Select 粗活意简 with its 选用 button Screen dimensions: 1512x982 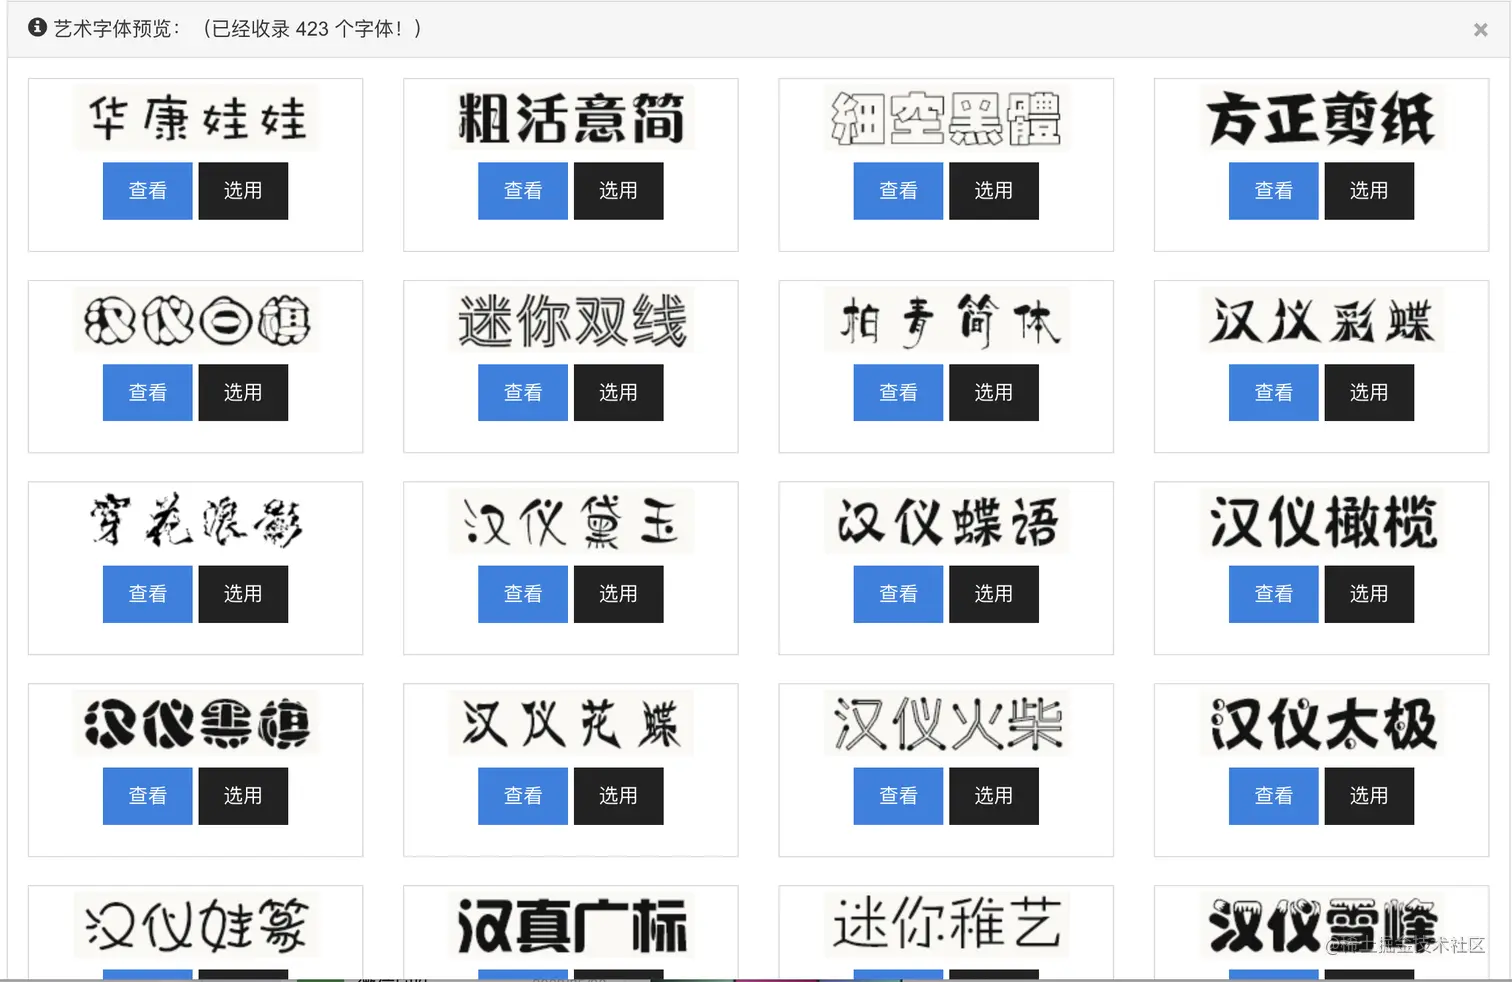618,190
